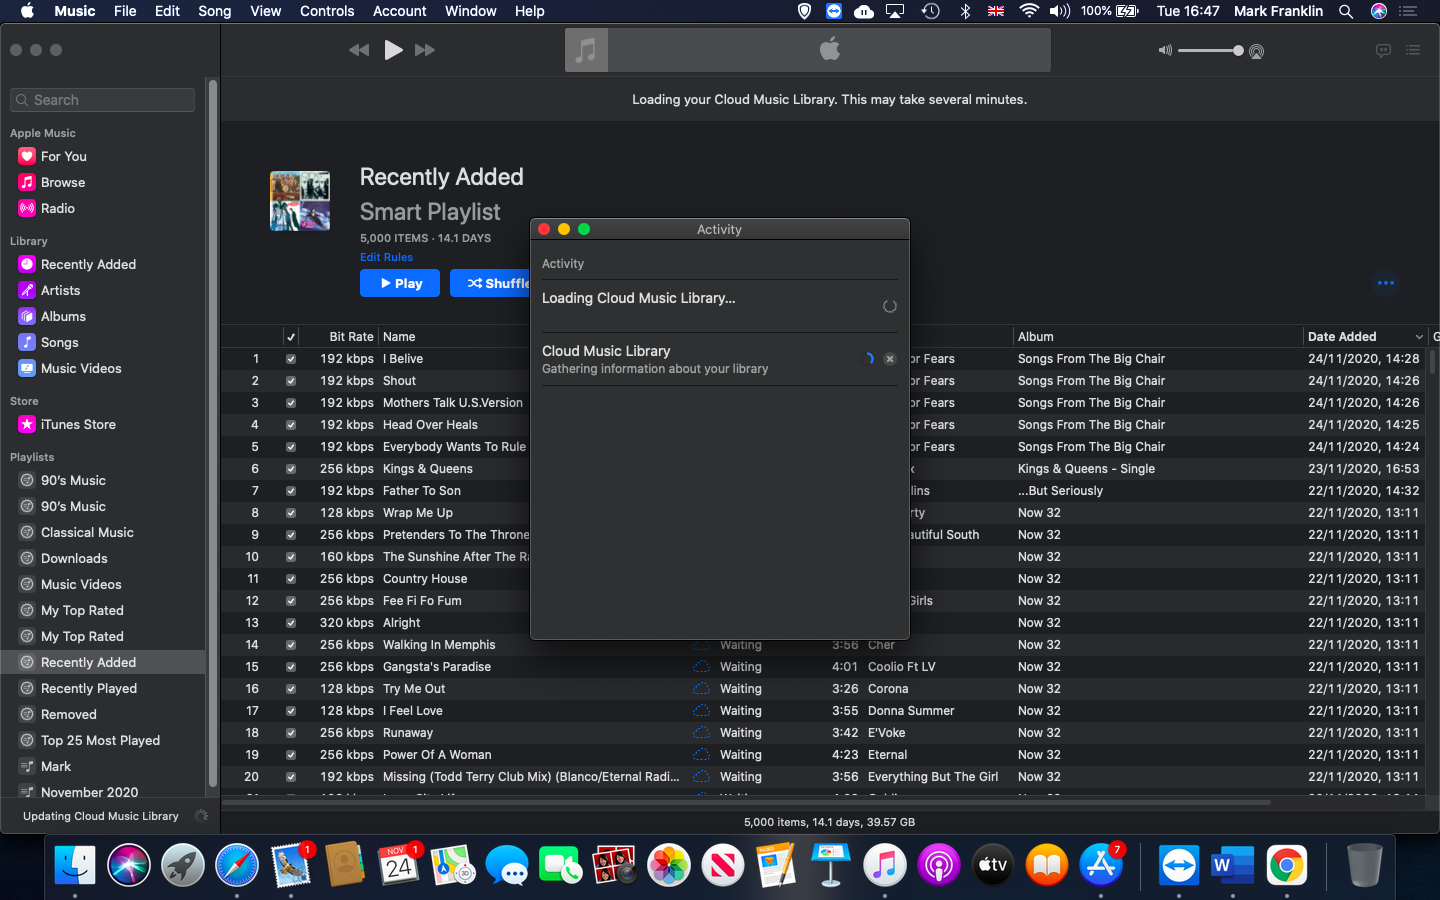
Task: Uncheck the checkbox for I Belive
Action: [x=291, y=359]
